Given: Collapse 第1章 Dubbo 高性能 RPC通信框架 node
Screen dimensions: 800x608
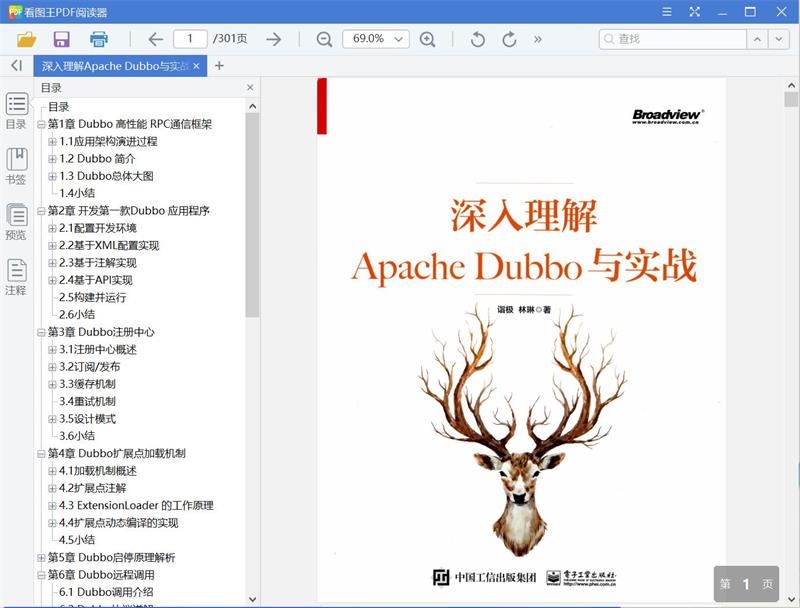Looking at the screenshot, I should 41,124.
